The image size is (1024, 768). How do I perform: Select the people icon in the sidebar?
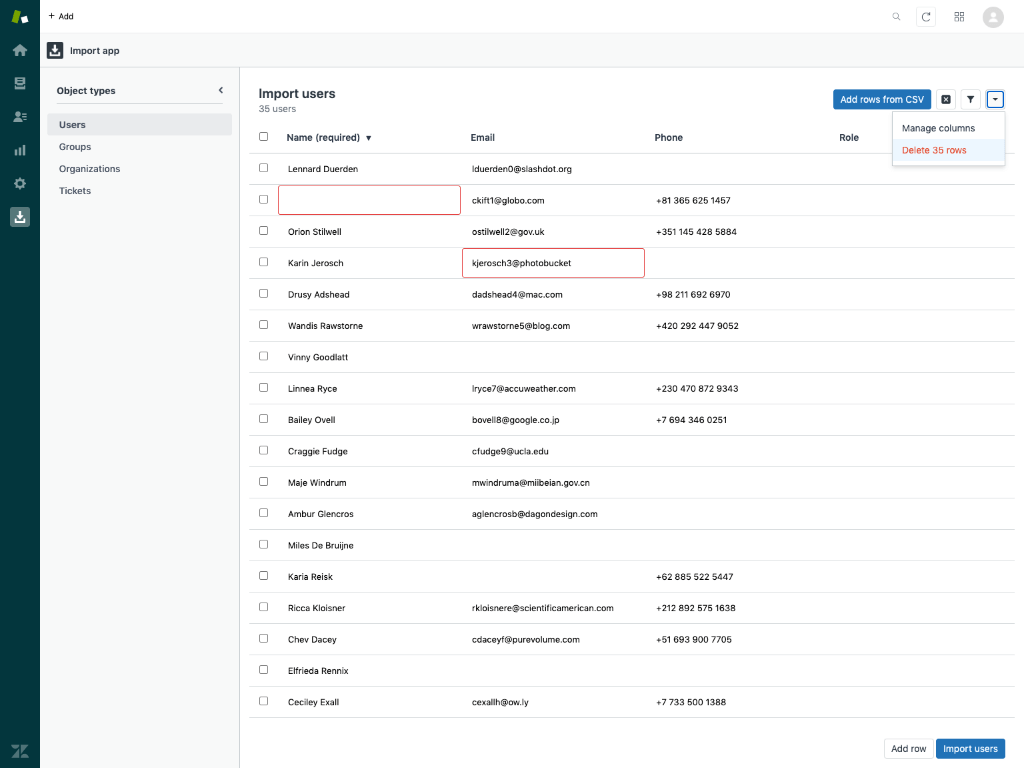(x=20, y=116)
